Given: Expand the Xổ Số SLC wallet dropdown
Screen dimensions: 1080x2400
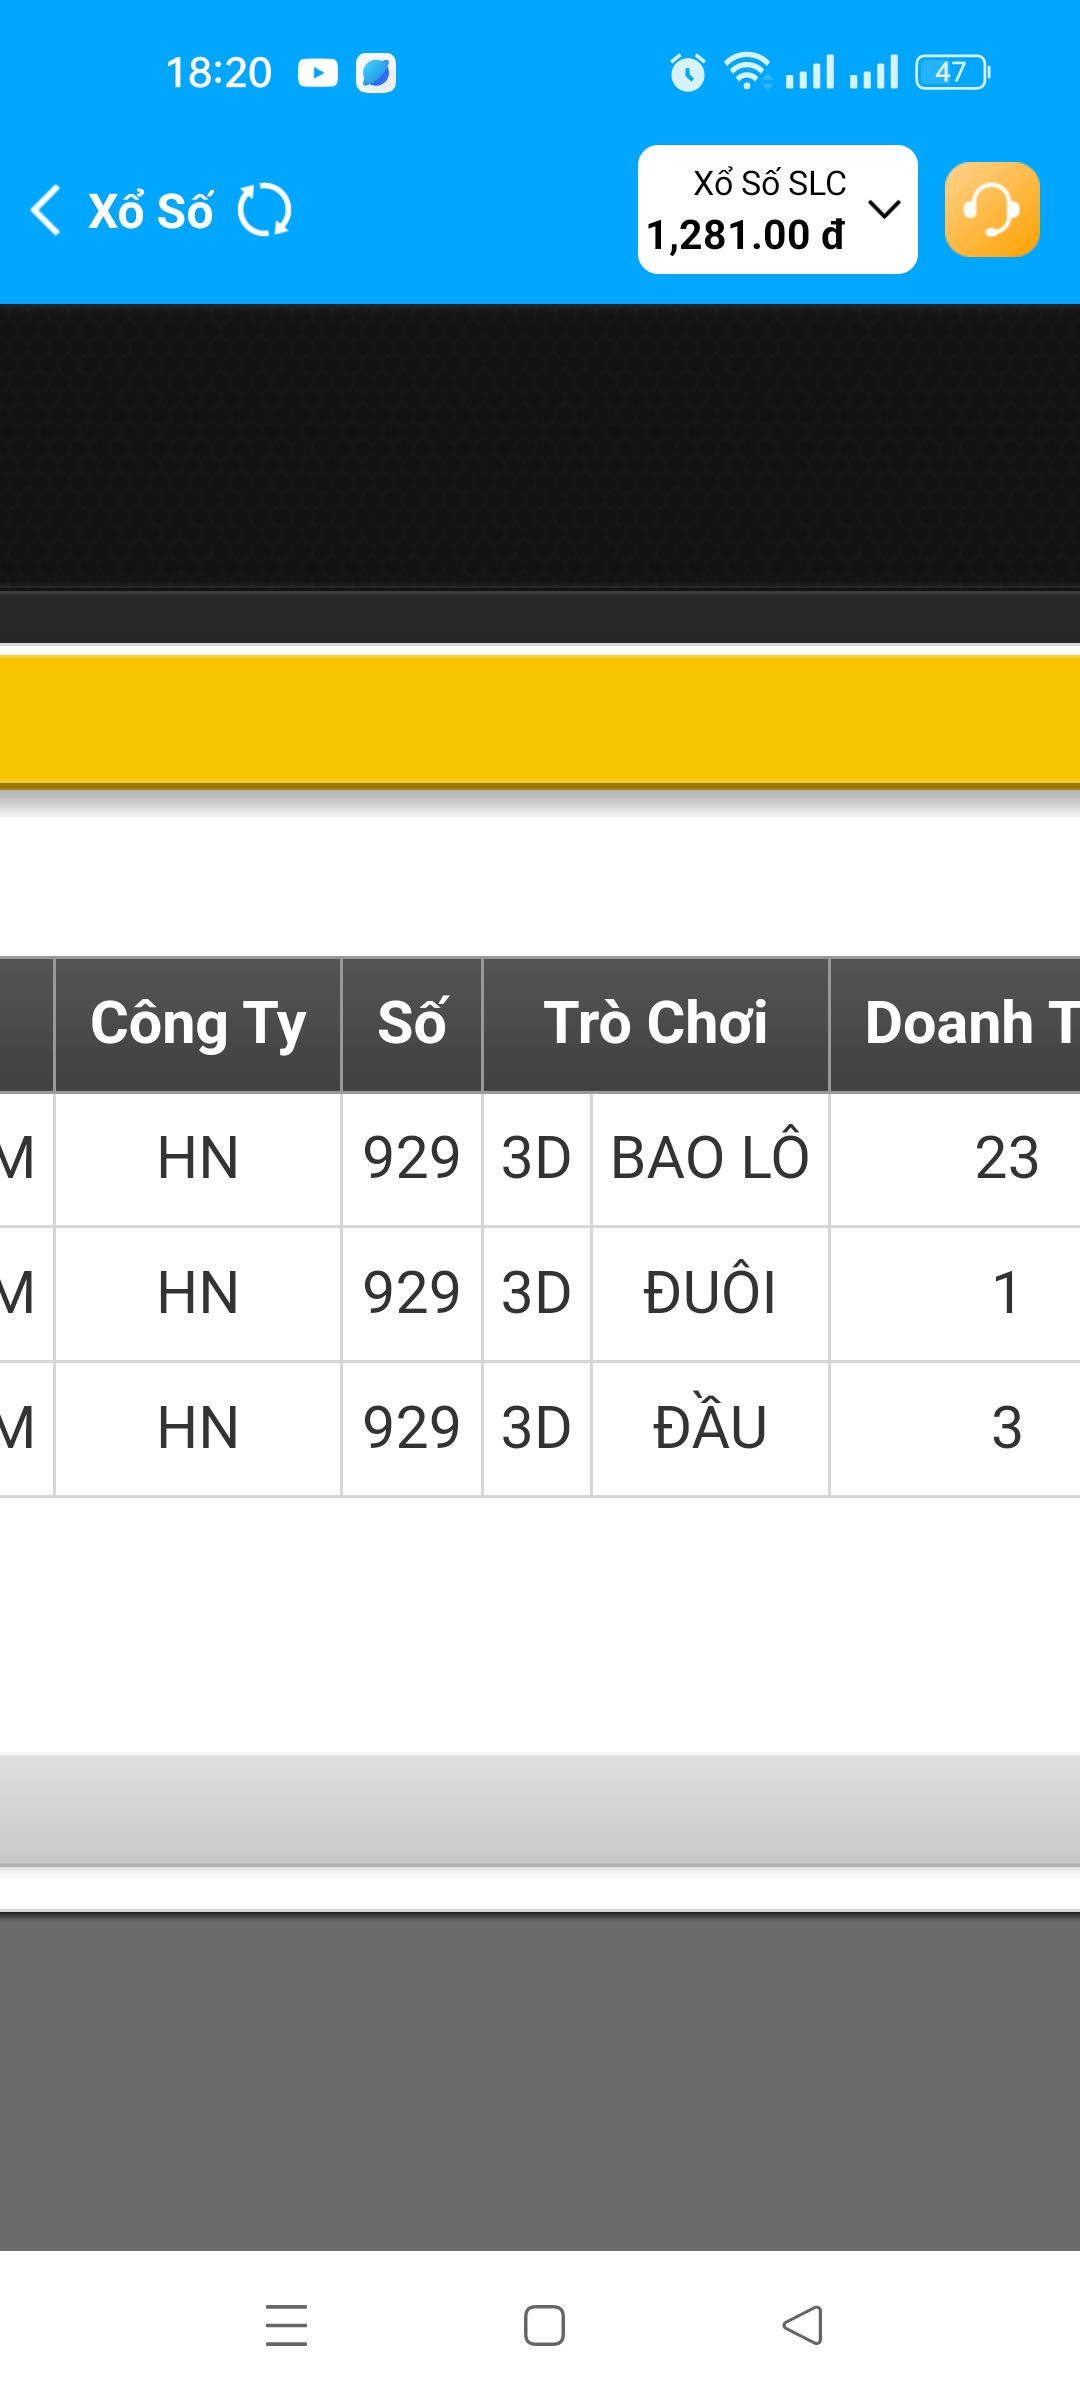Looking at the screenshot, I should (x=770, y=184).
